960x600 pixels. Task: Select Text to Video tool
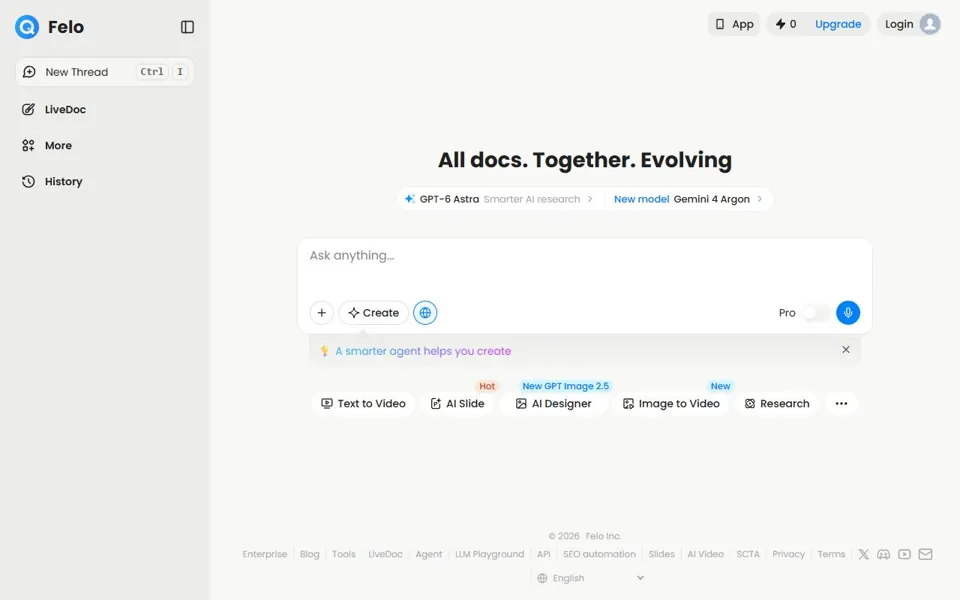(x=364, y=403)
